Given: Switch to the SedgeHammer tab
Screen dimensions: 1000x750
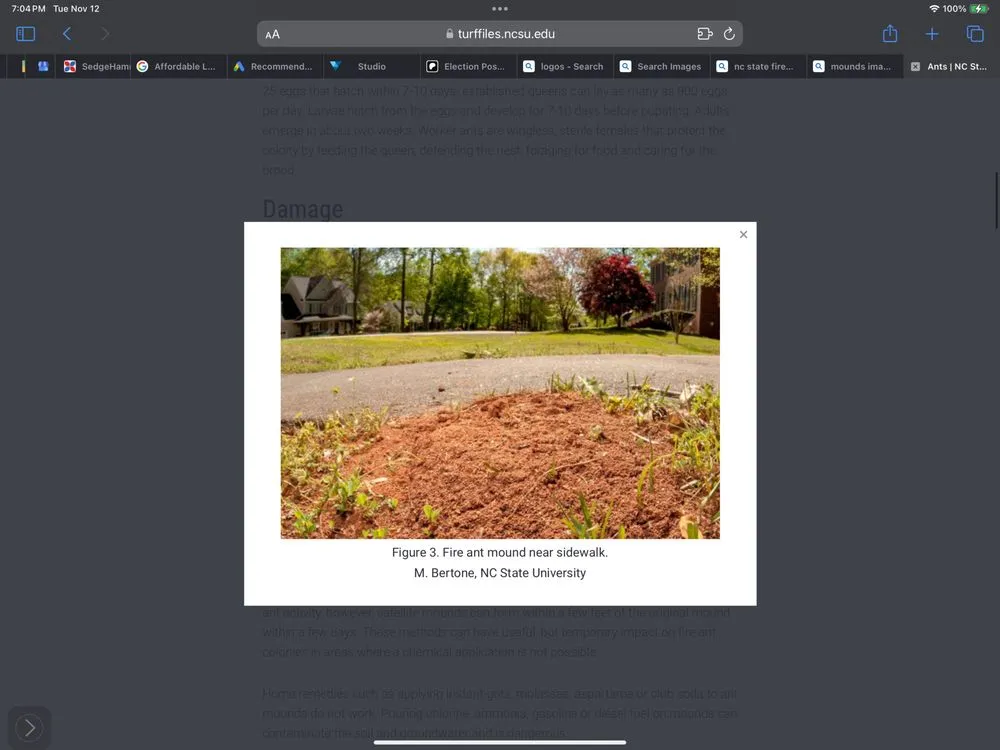Looking at the screenshot, I should pos(93,66).
